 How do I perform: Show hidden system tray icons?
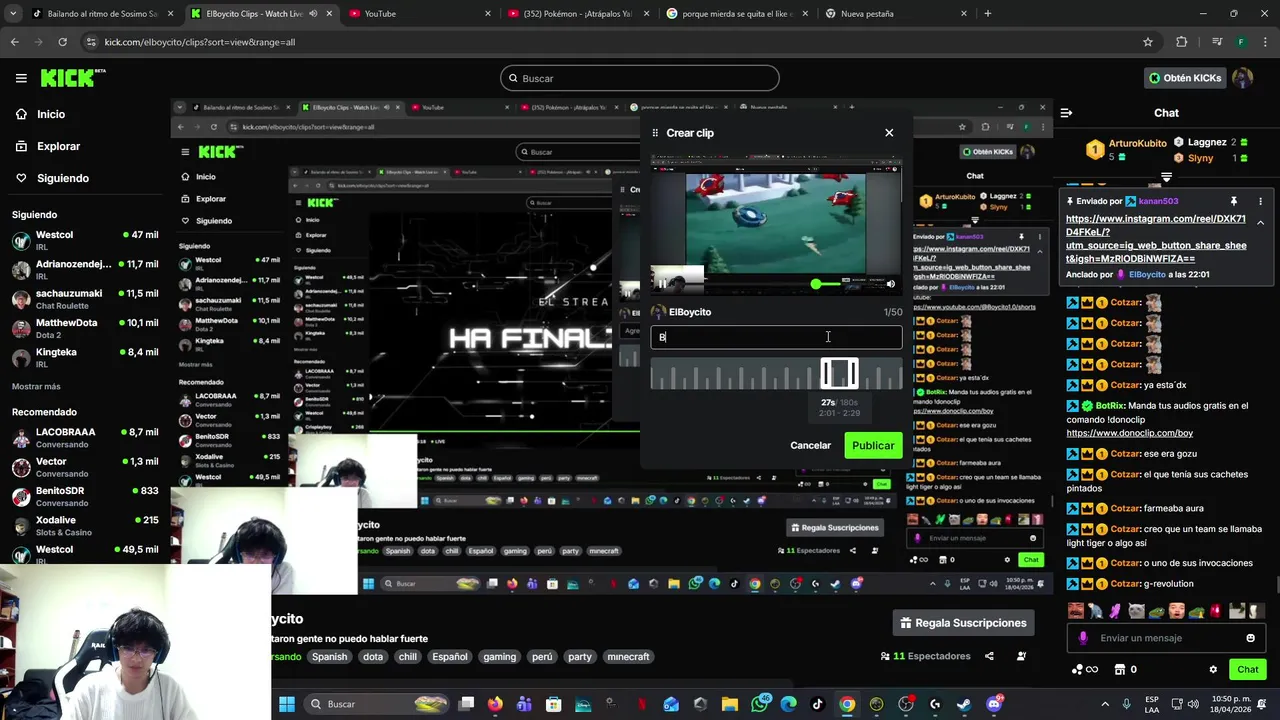(x=1105, y=704)
